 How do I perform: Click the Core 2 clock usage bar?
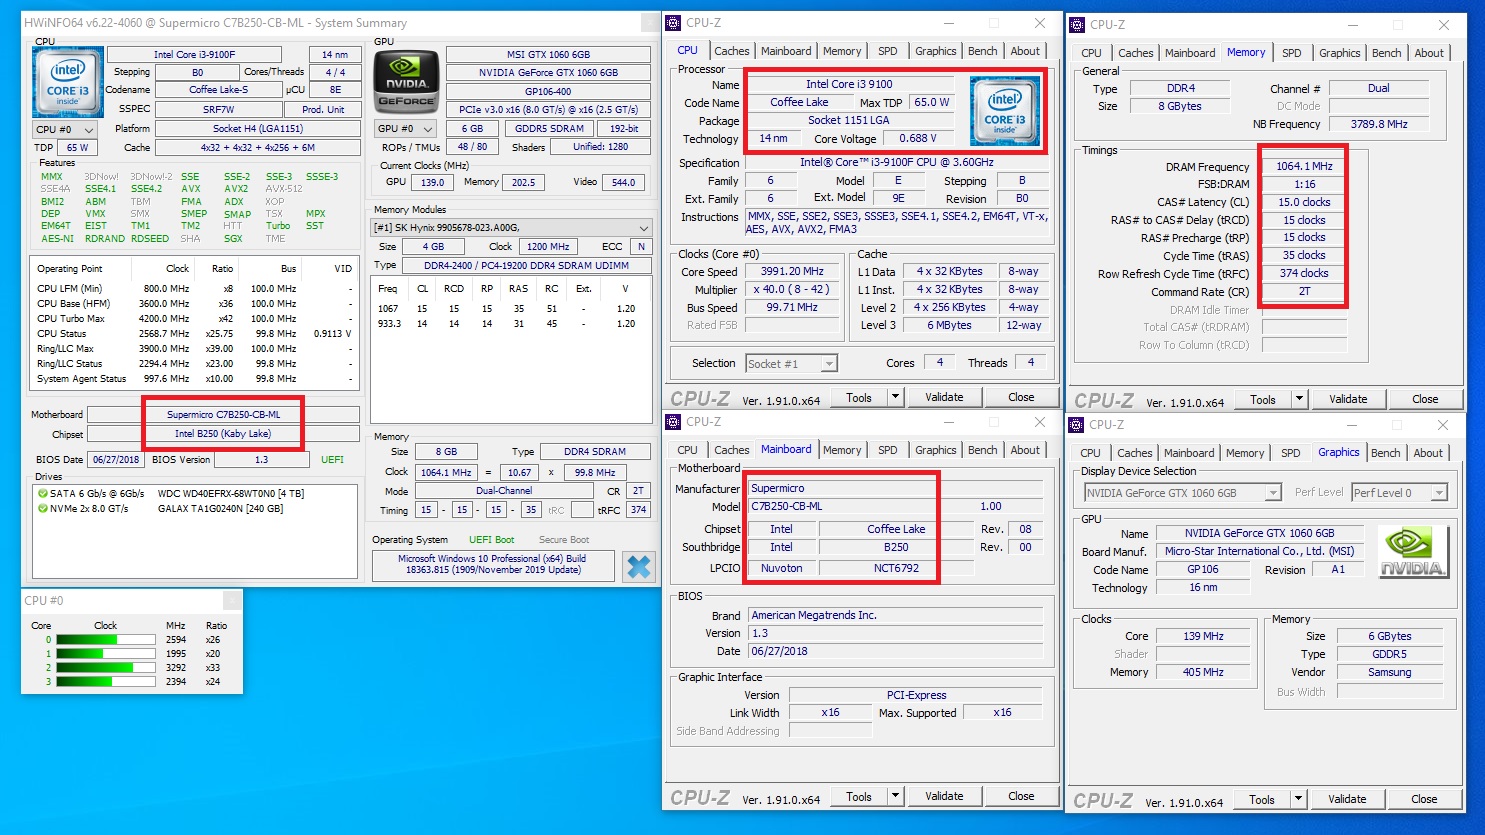pos(106,667)
